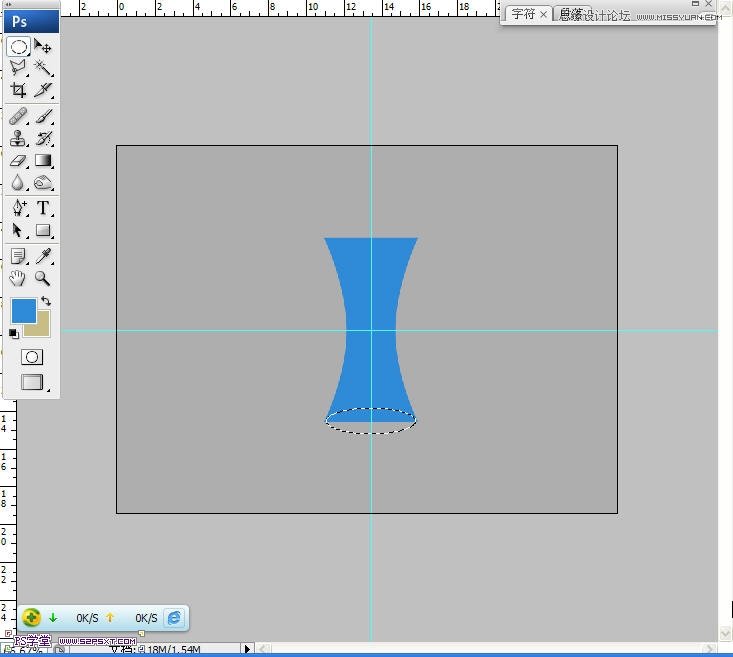Viewport: 733px width, 657px height.
Task: Switch to the 字符 panel tab
Action: (523, 14)
